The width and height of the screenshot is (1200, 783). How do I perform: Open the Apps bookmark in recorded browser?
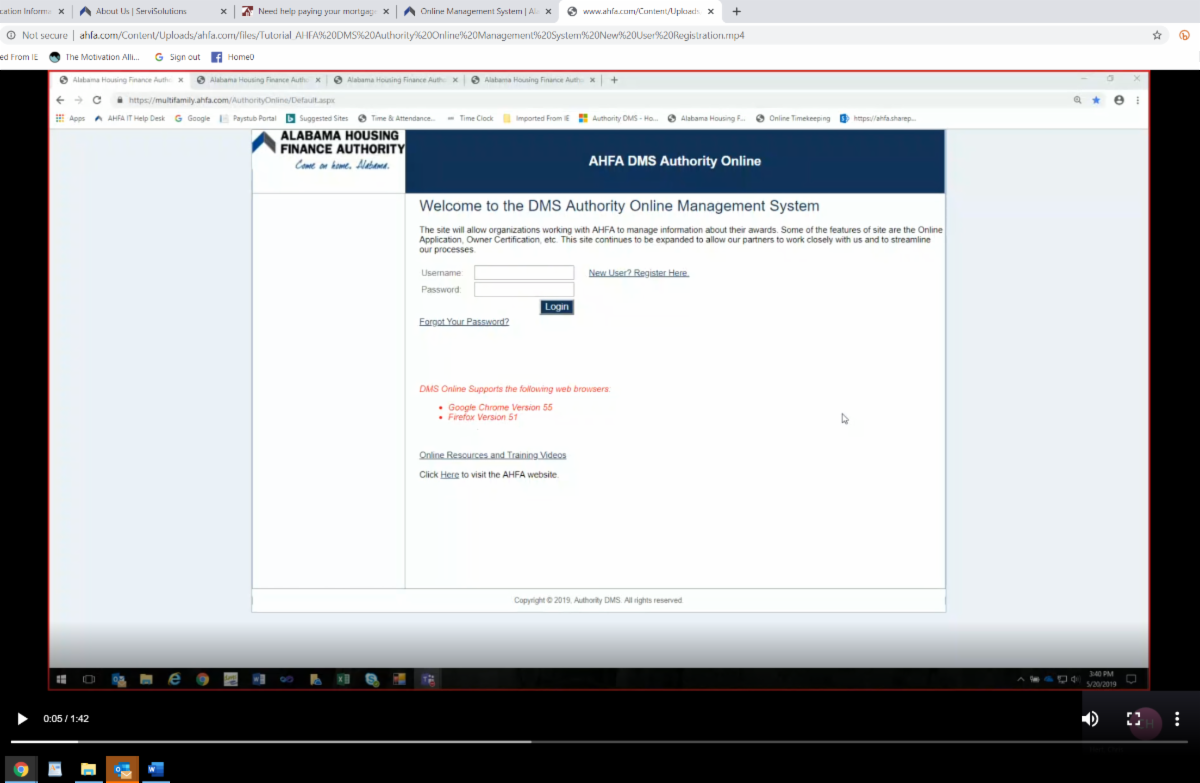click(x=70, y=118)
